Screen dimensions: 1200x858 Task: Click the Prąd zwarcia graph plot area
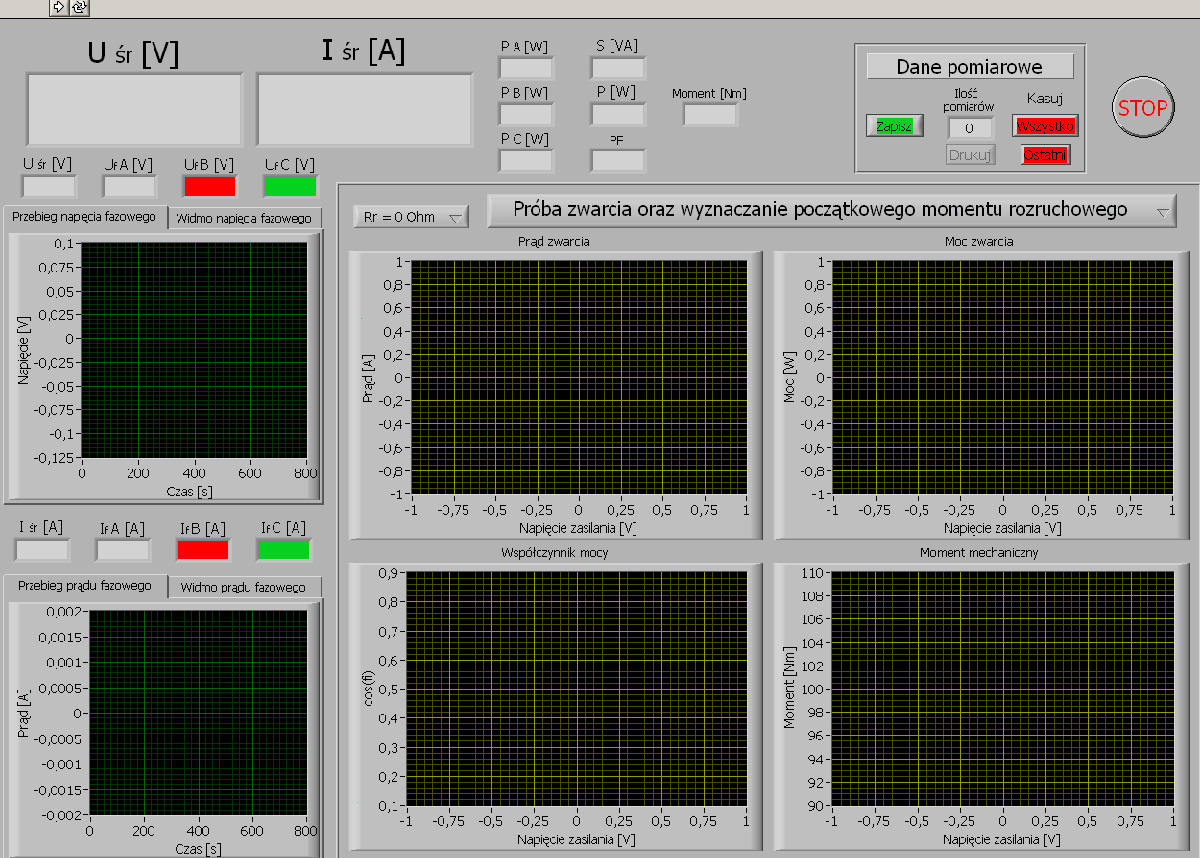tap(578, 377)
